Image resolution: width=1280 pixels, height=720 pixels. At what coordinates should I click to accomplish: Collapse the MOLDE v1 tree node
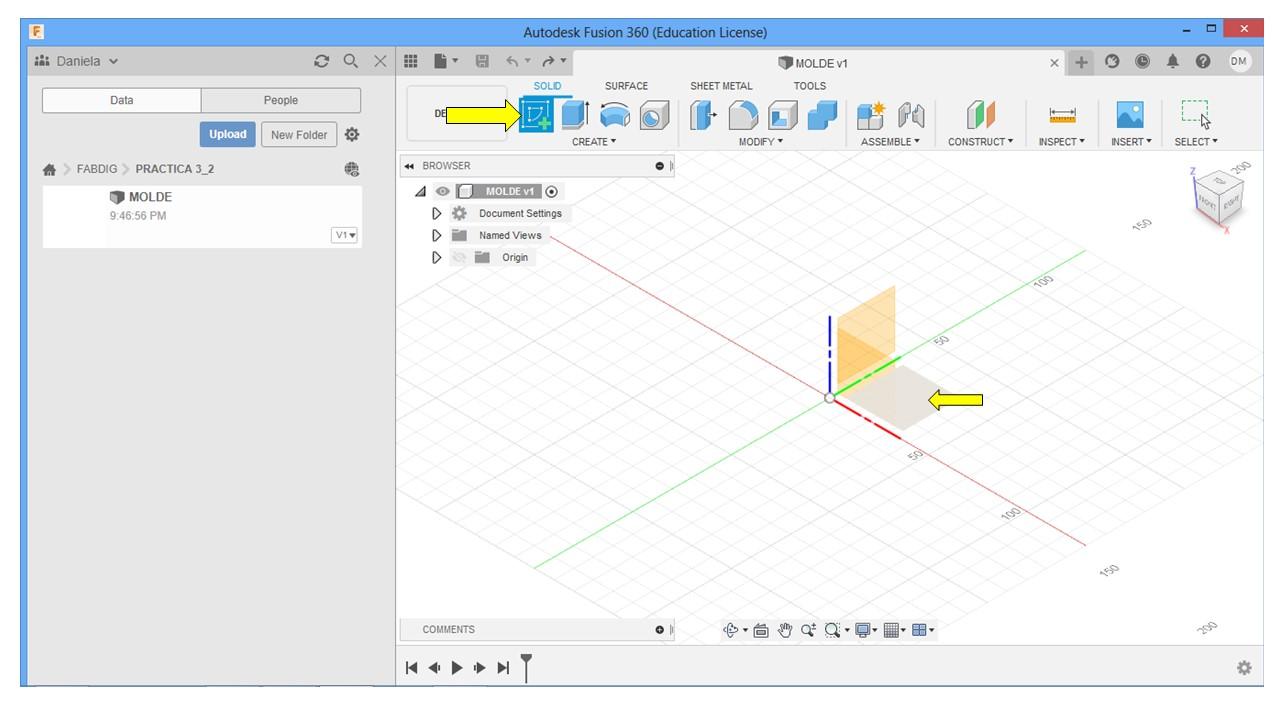coord(420,191)
